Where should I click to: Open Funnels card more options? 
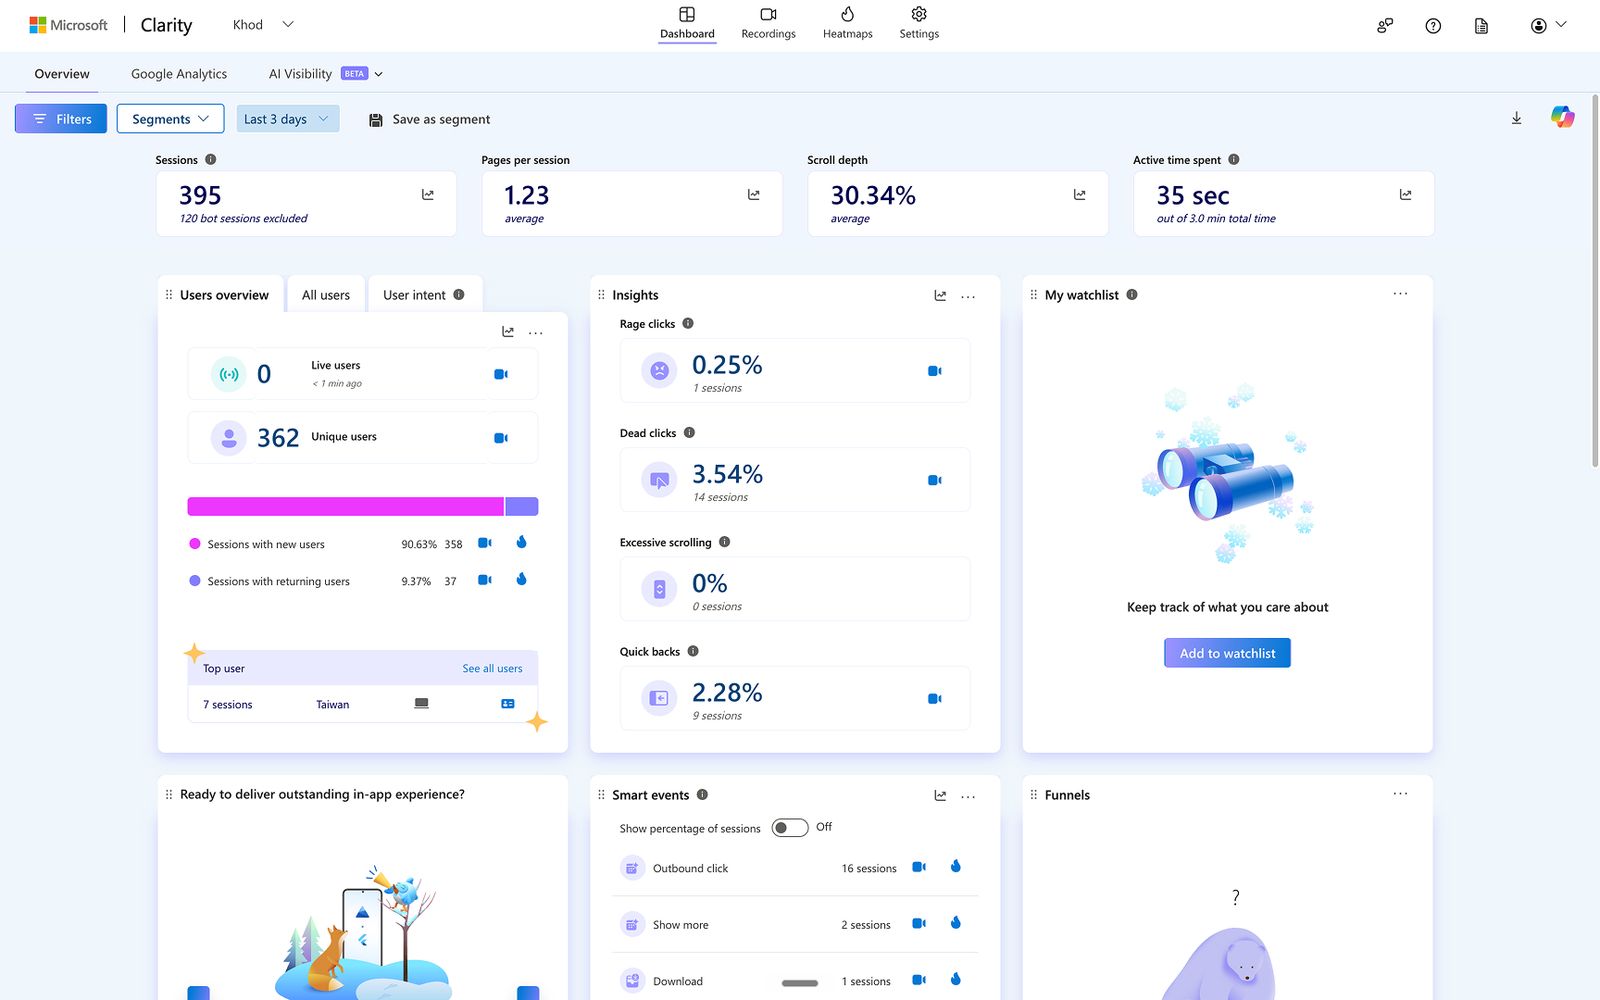pyautogui.click(x=1400, y=794)
